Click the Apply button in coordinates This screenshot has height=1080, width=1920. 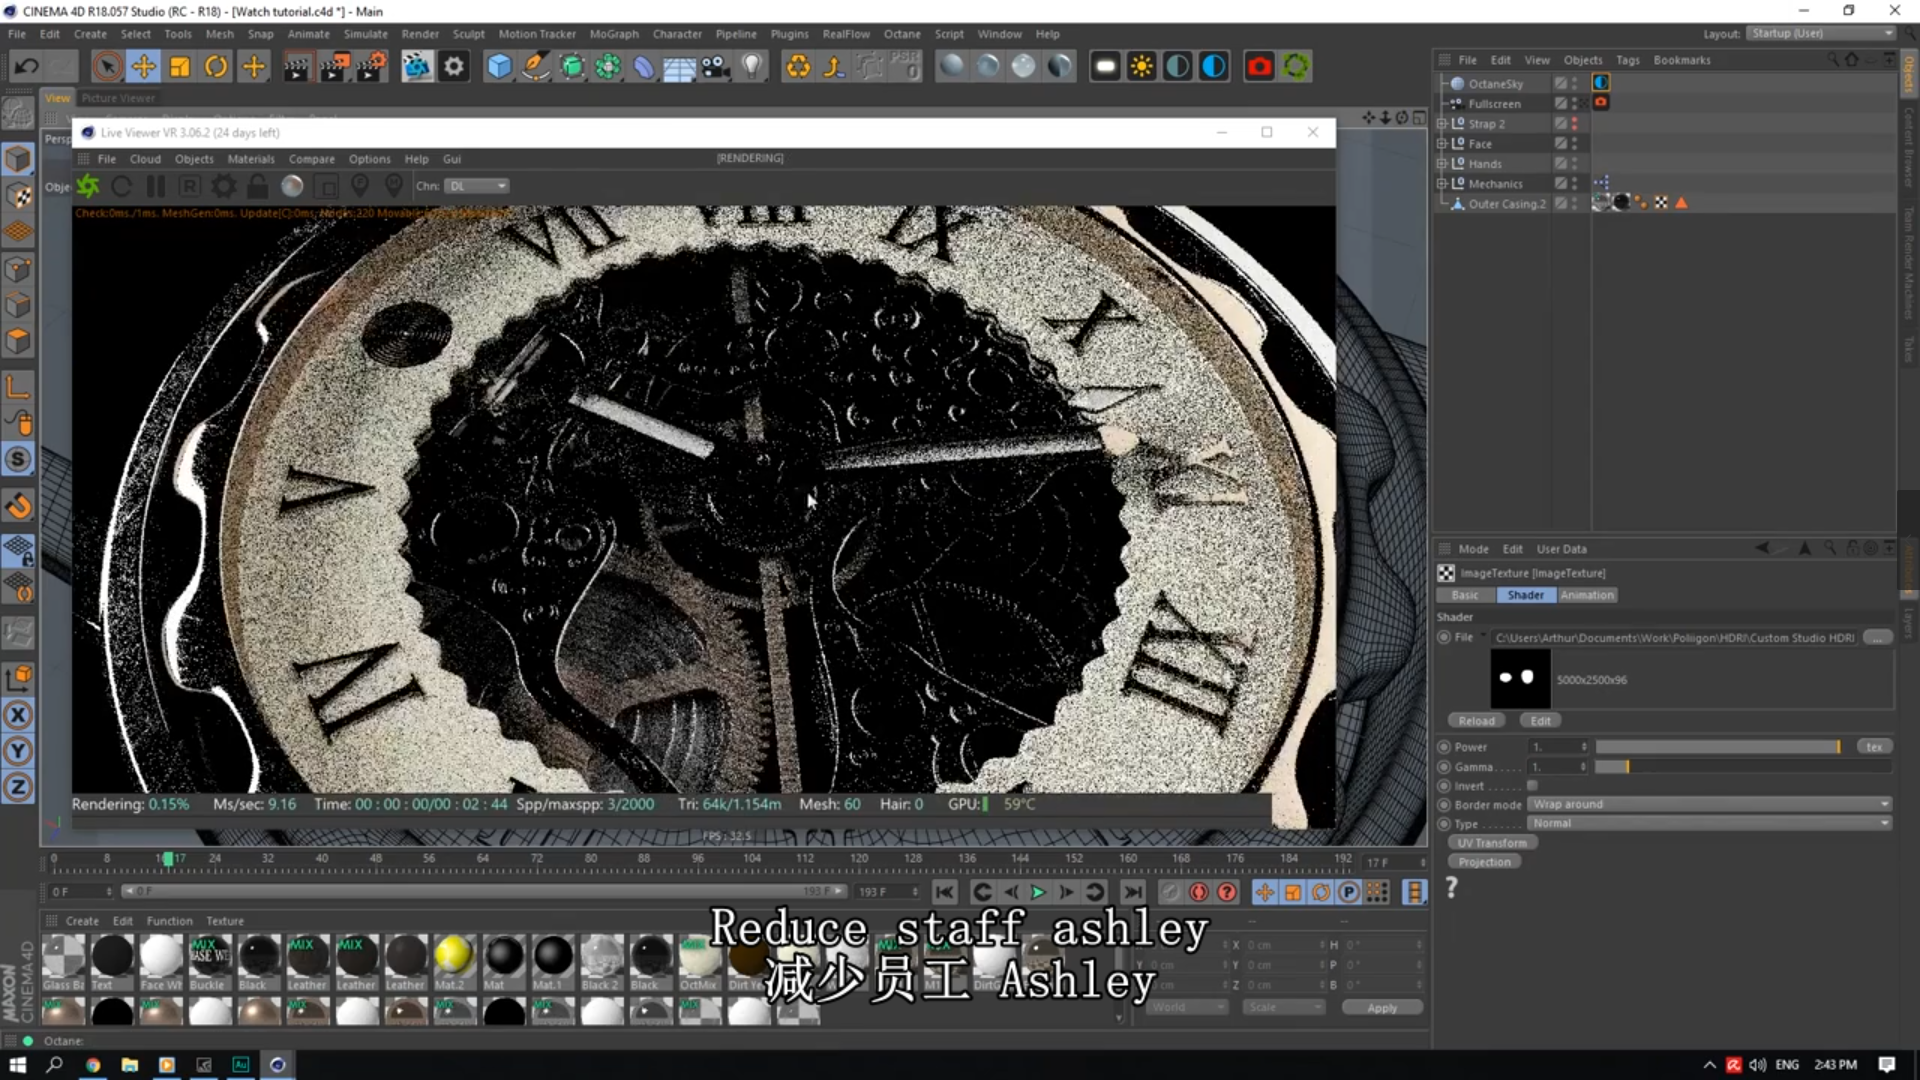pos(1382,1008)
